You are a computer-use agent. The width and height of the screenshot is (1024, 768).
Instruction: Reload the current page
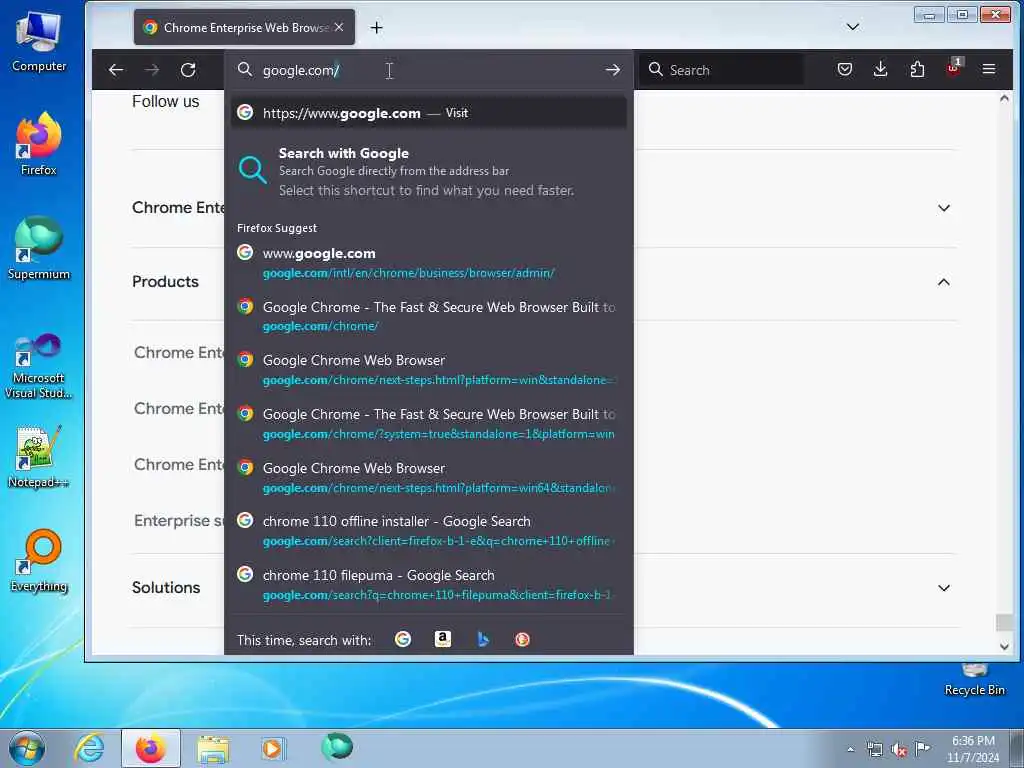(x=188, y=70)
